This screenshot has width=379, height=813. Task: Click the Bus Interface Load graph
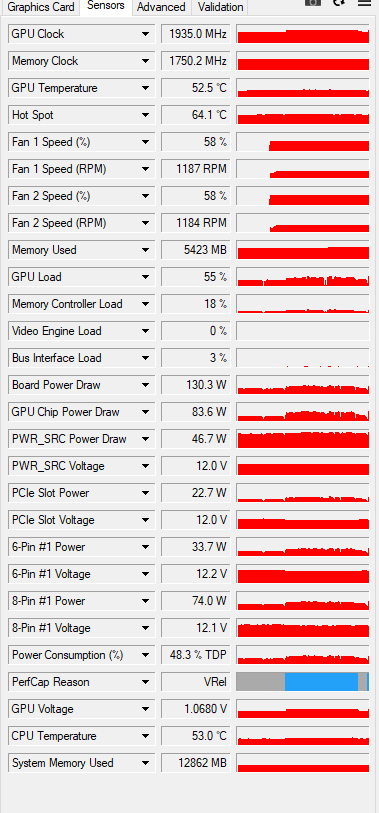point(303,358)
